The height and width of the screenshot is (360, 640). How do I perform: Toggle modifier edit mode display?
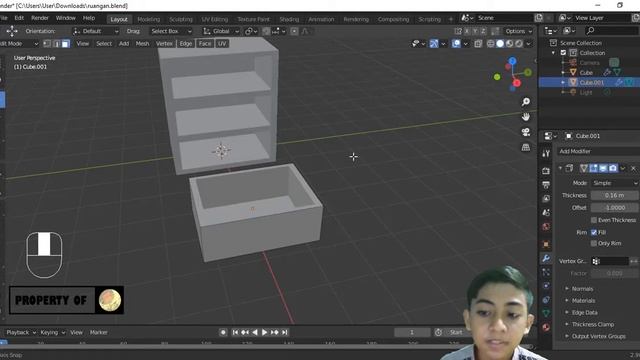pos(593,168)
